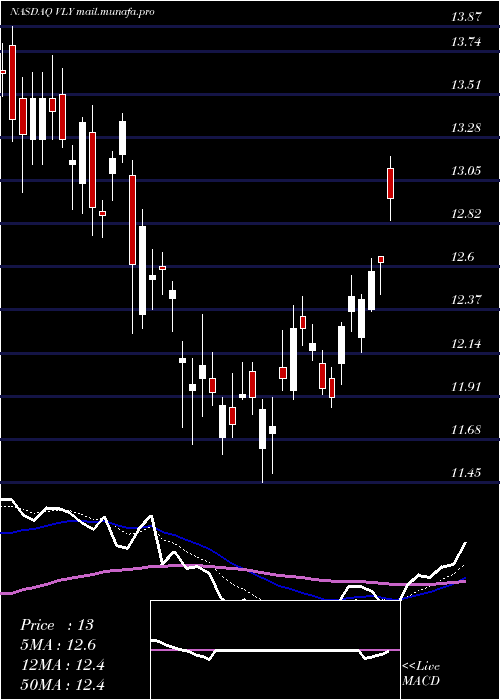
Task: Click the 5MA : 12.6 readout
Action: (x=58, y=645)
